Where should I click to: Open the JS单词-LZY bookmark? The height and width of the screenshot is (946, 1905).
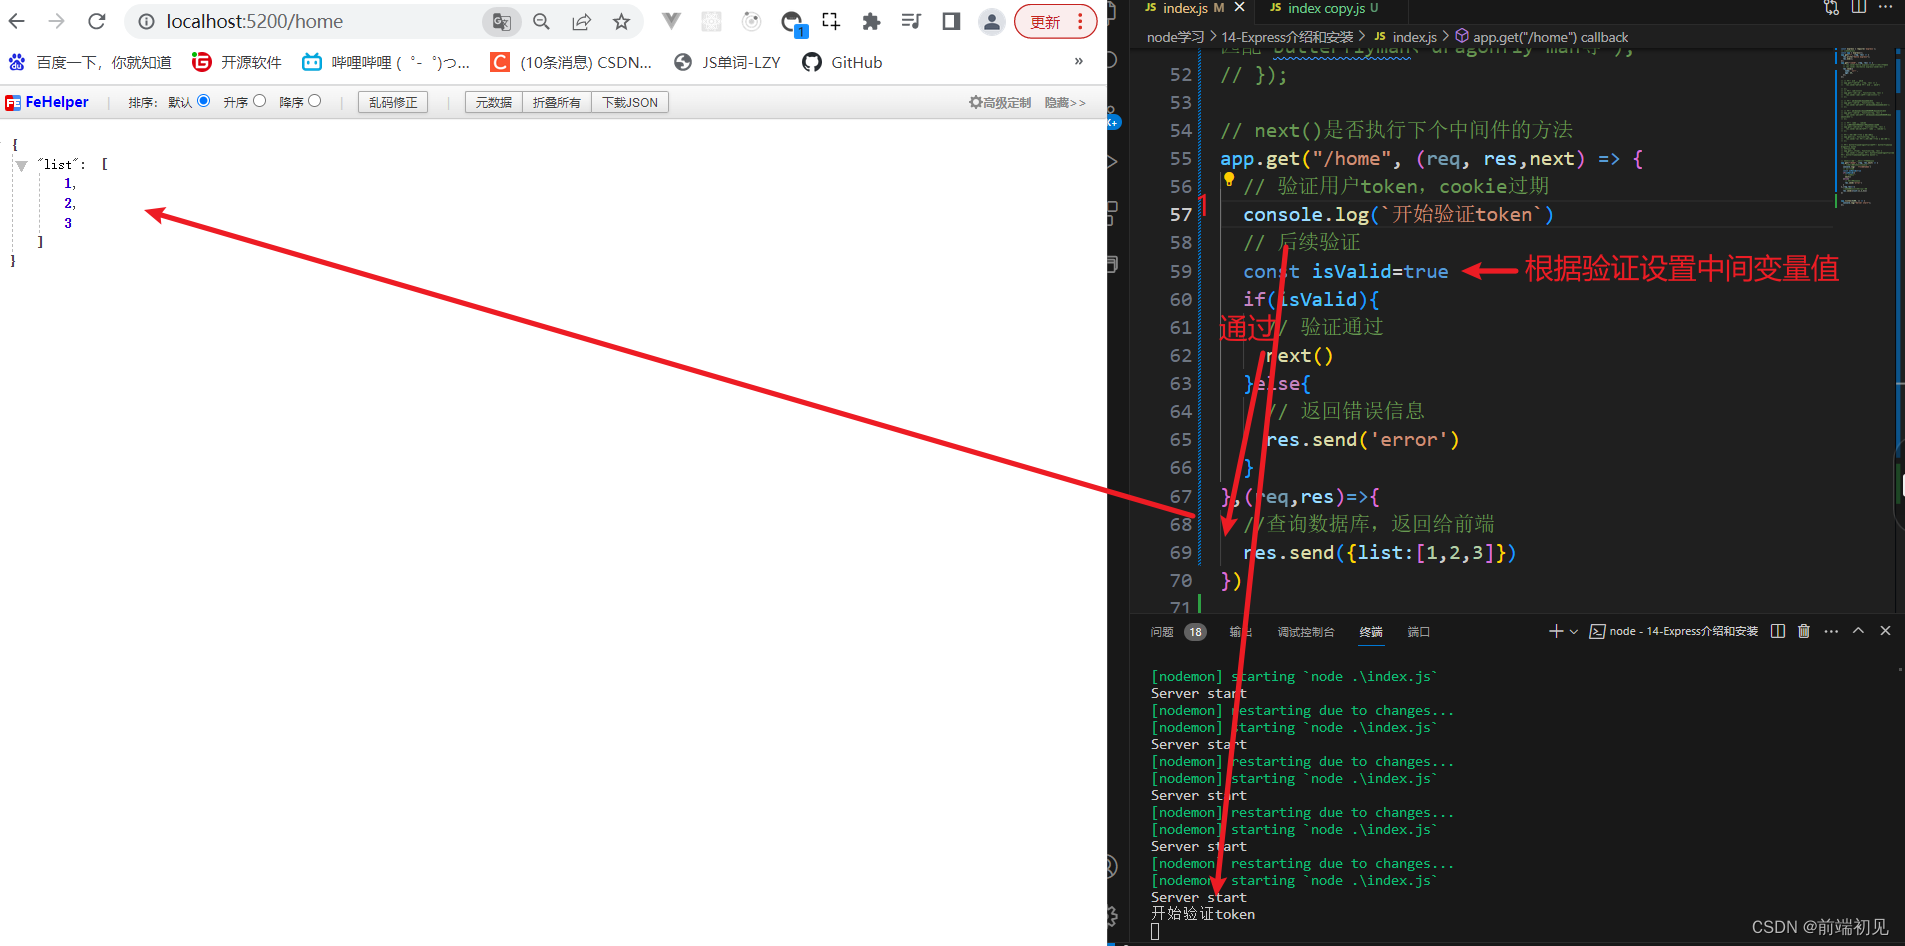[x=727, y=62]
